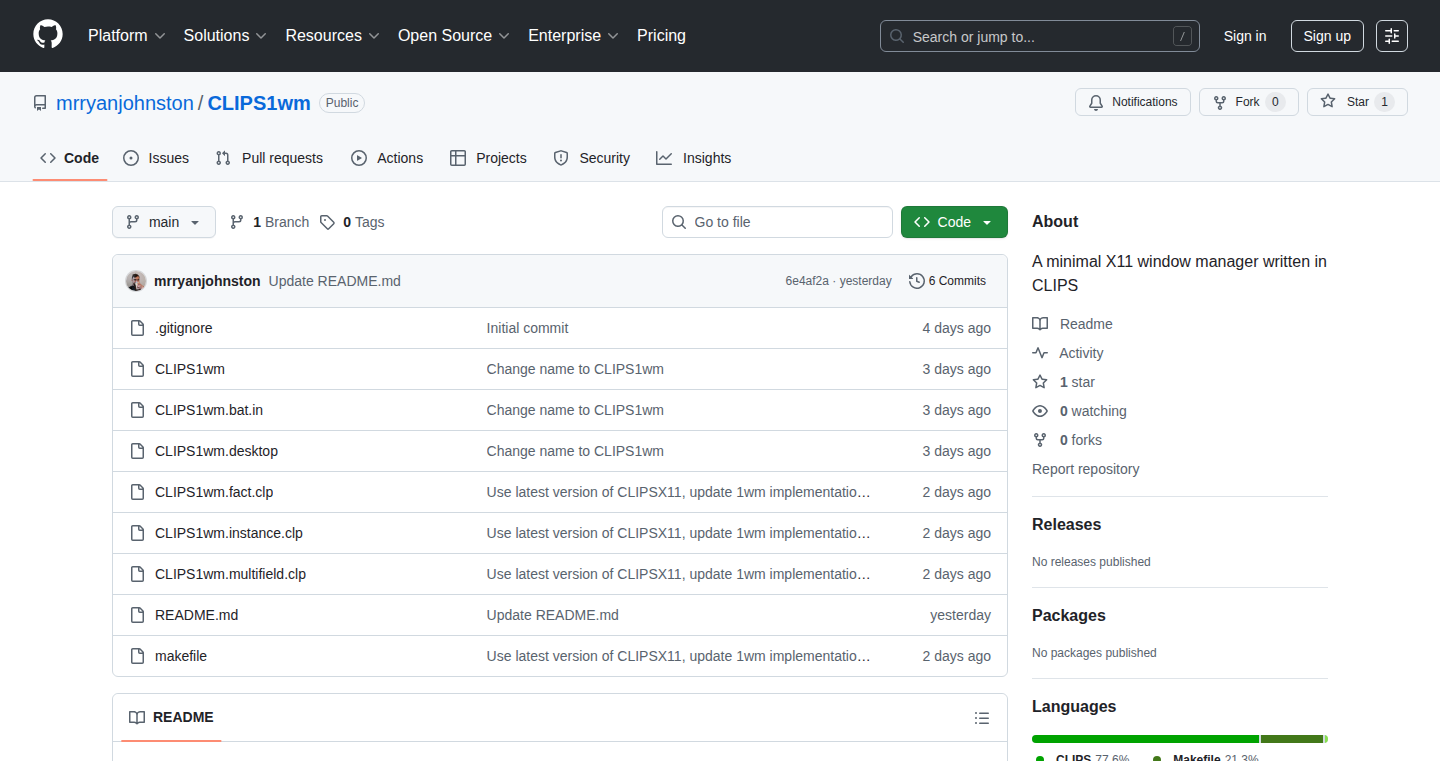Viewport: 1440px width, 761px height.
Task: Star the CLIPS1wm repository
Action: pos(1357,102)
